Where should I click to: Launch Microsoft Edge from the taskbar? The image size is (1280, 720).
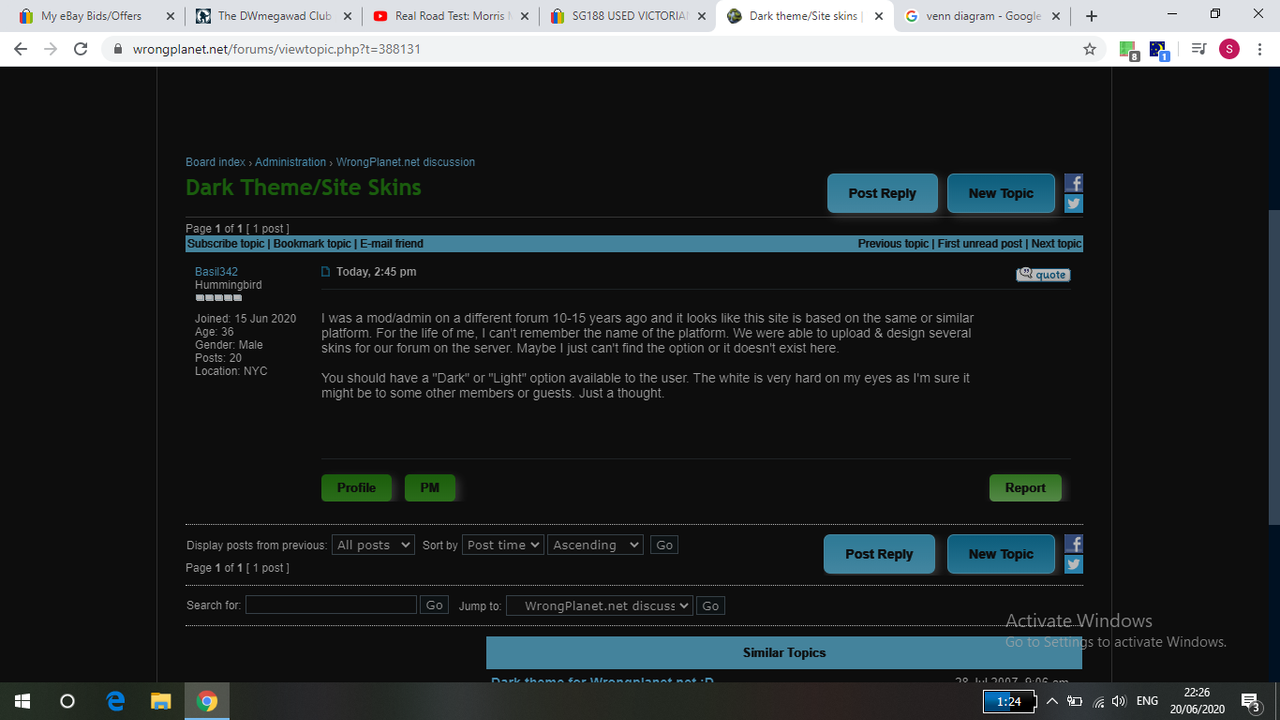[115, 701]
